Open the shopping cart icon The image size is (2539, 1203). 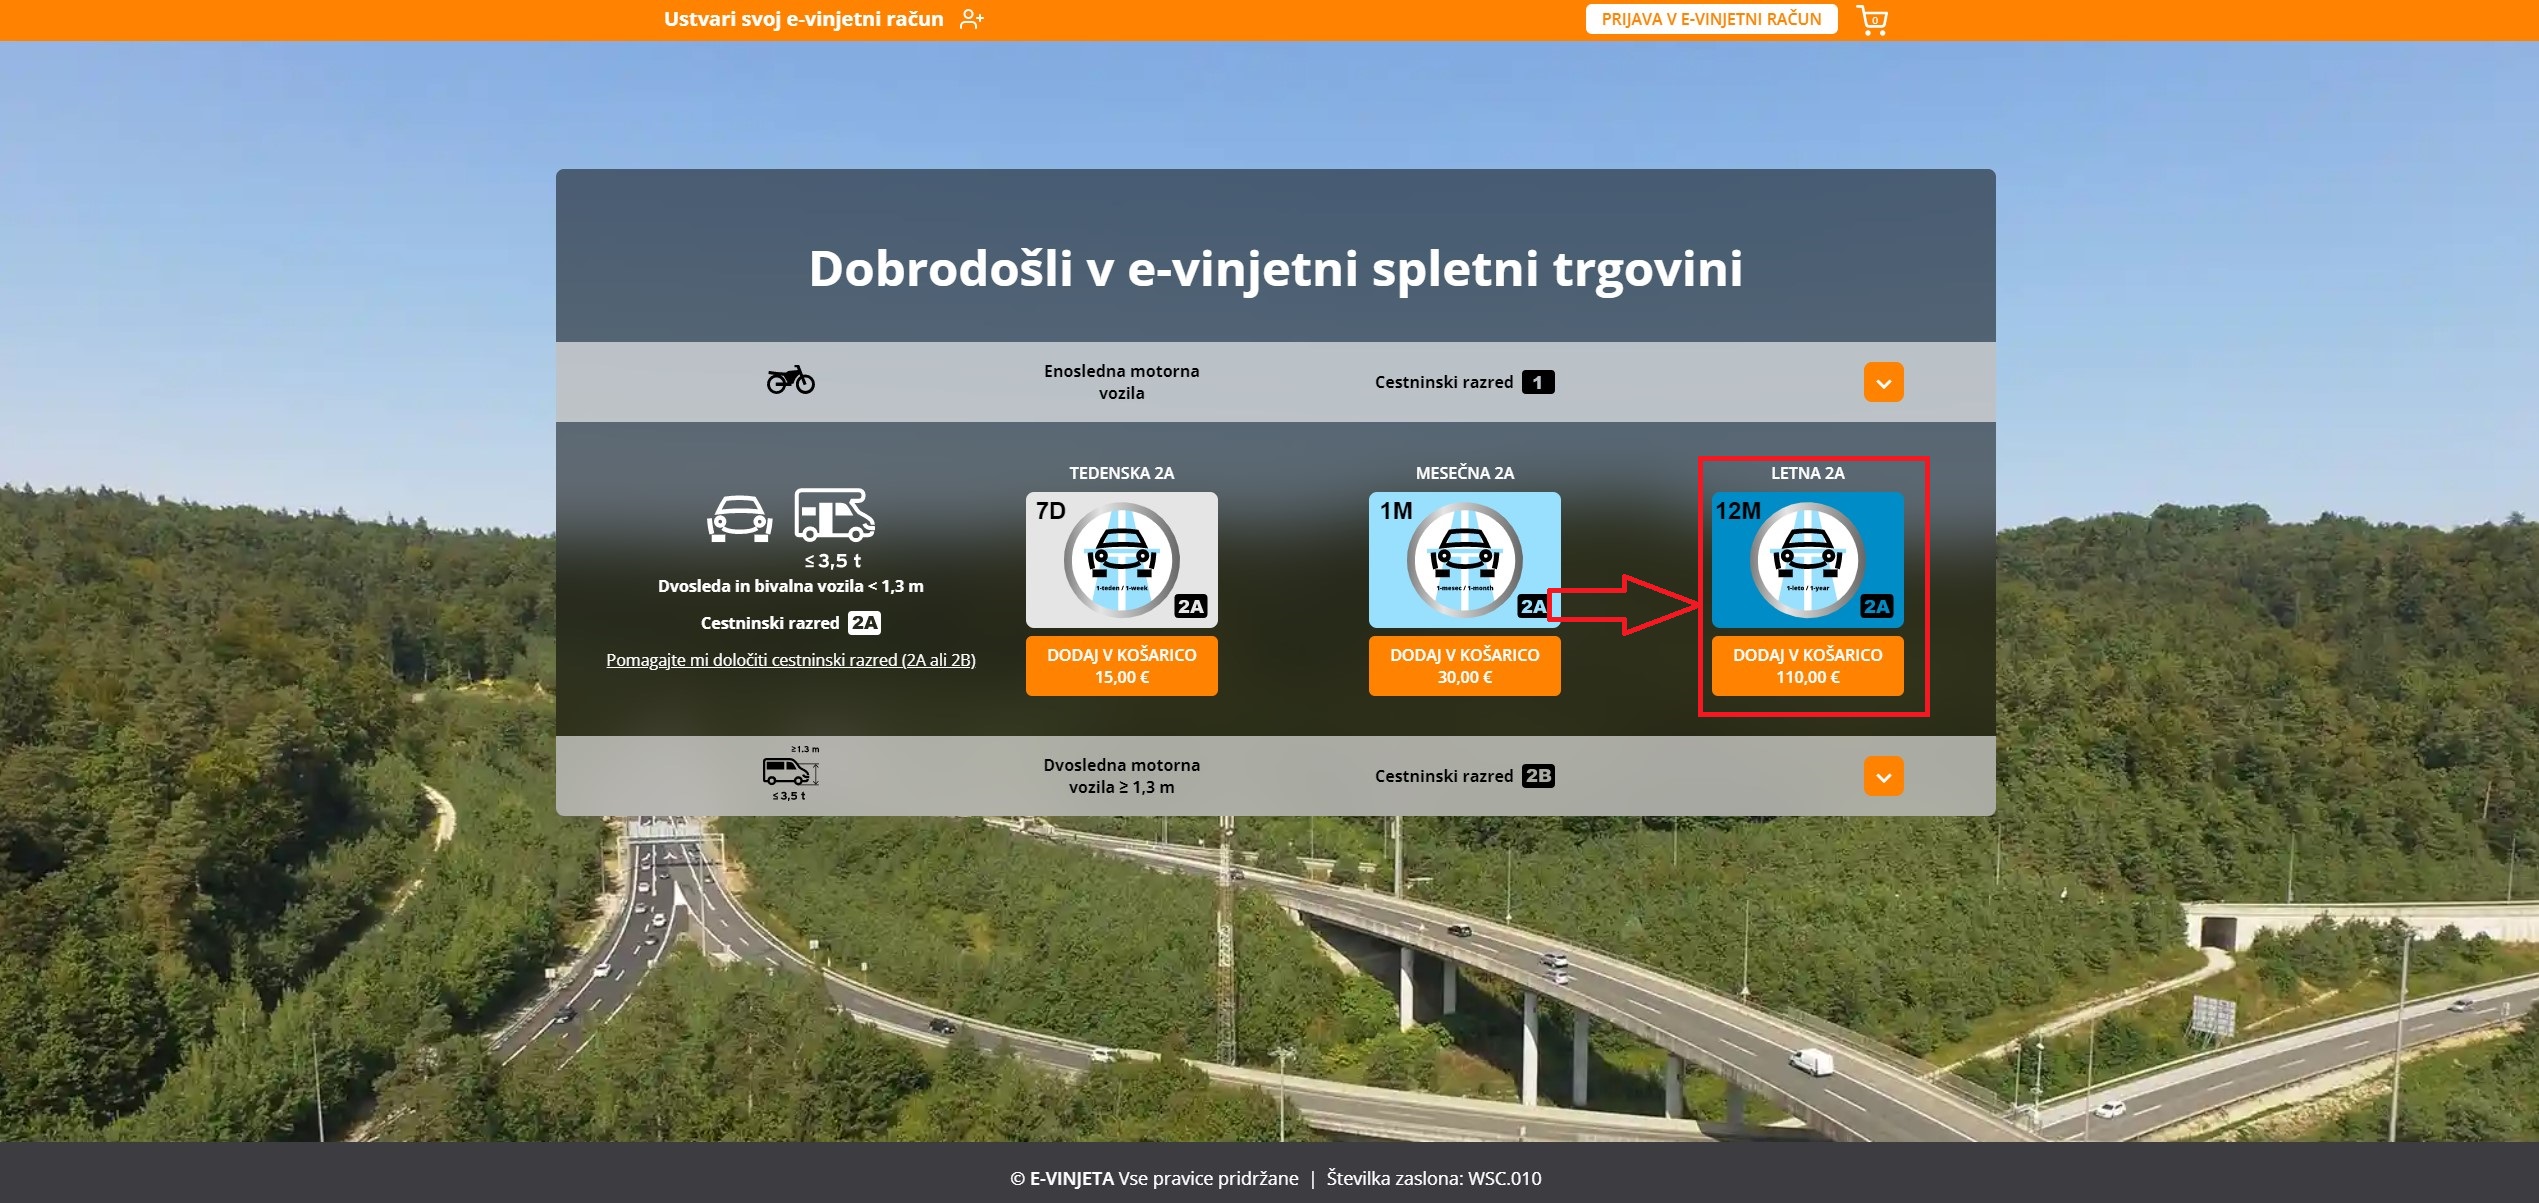tap(1872, 20)
